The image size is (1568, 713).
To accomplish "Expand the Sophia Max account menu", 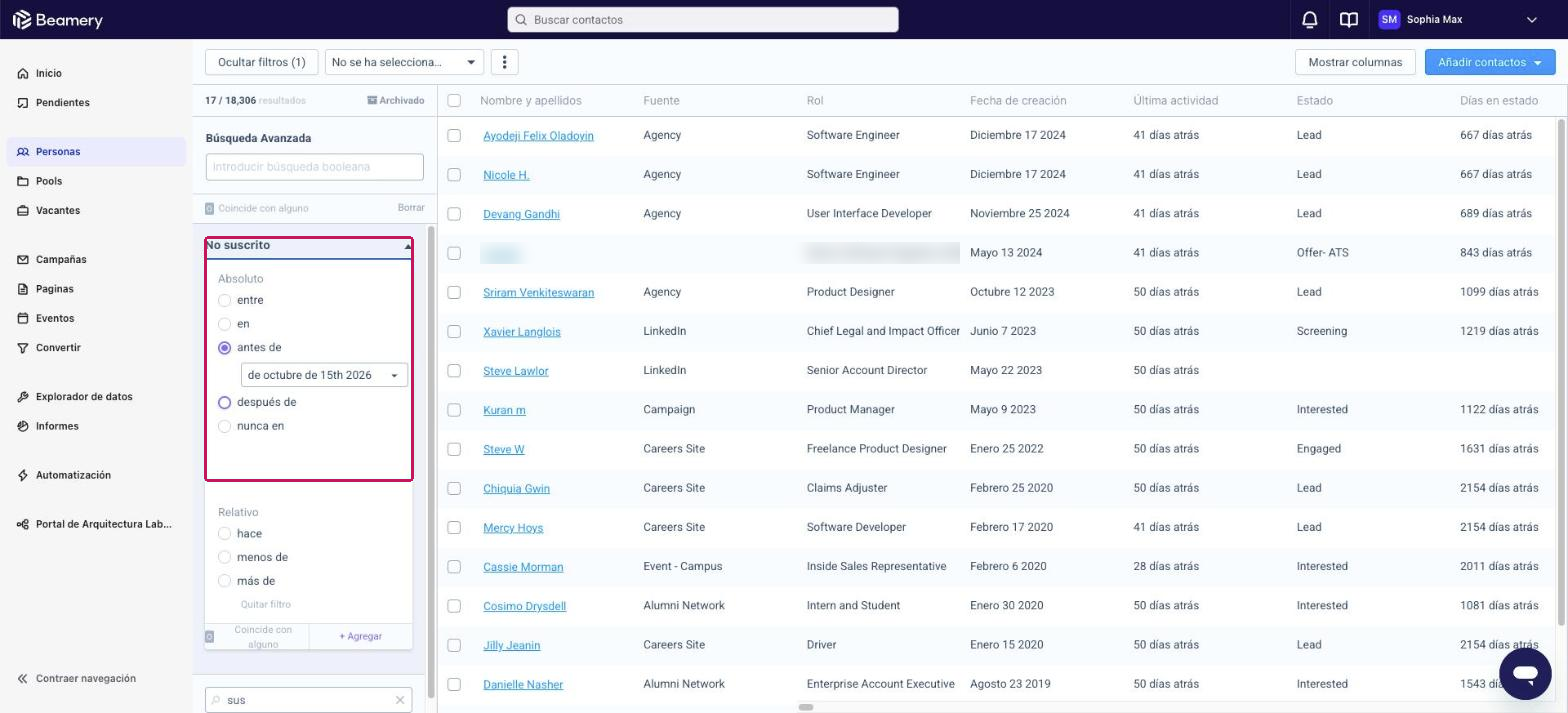I will click(x=1531, y=20).
